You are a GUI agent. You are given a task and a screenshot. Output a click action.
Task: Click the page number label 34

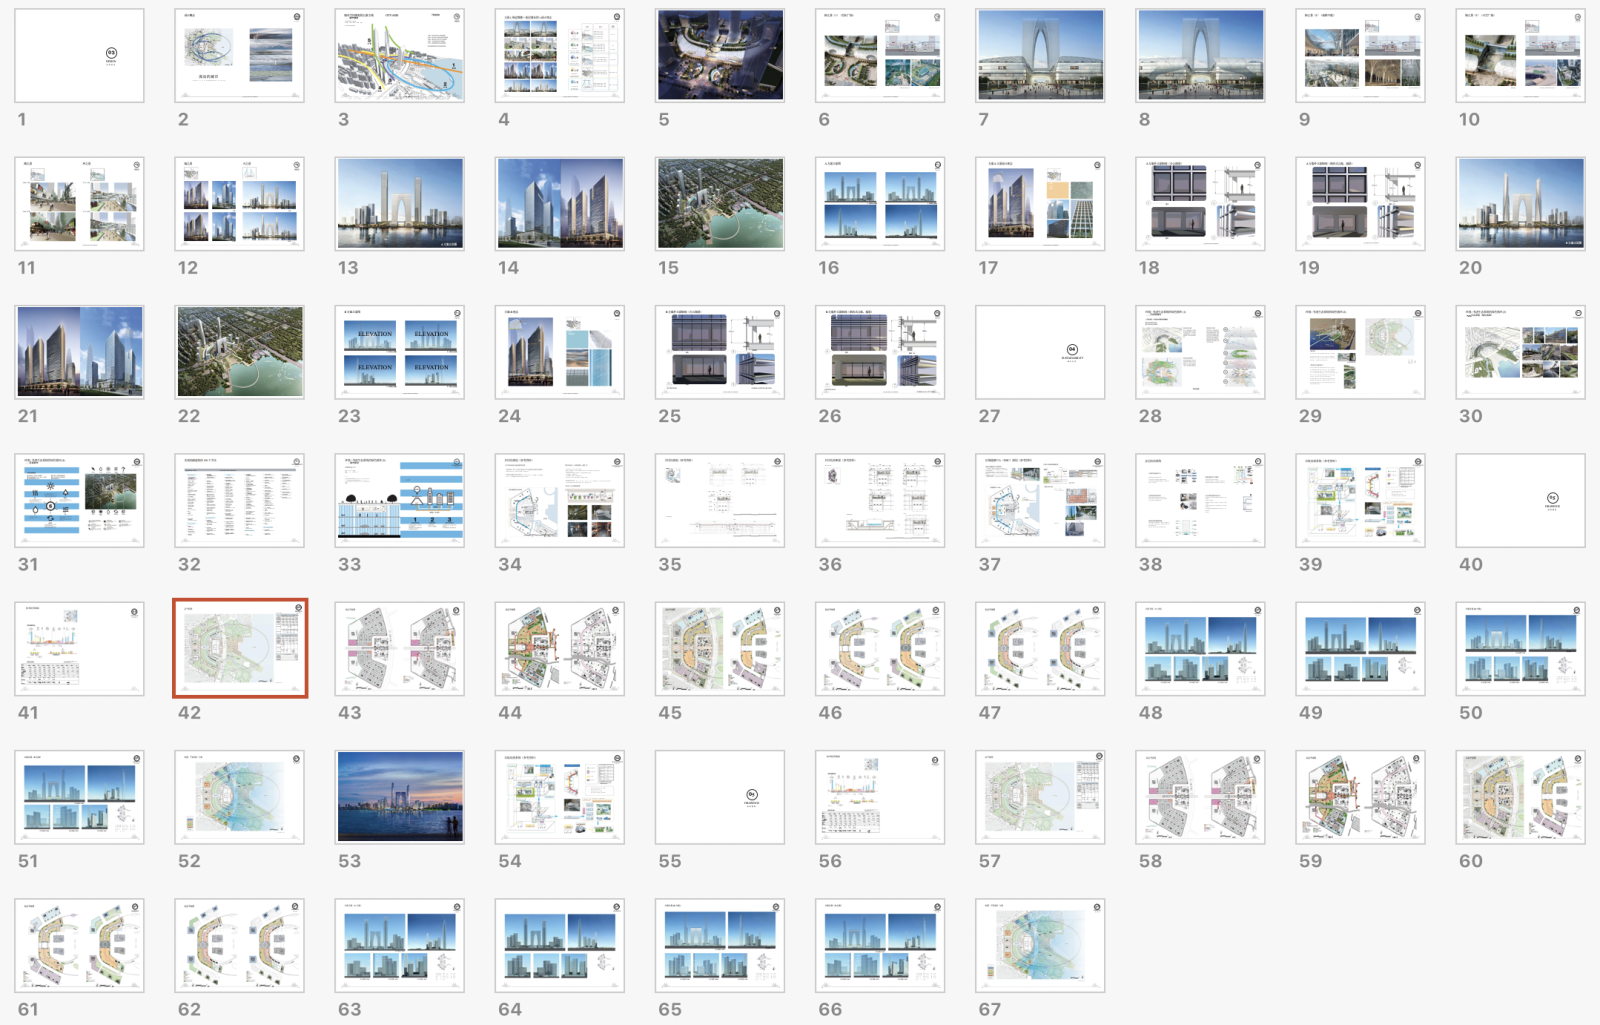tap(510, 564)
